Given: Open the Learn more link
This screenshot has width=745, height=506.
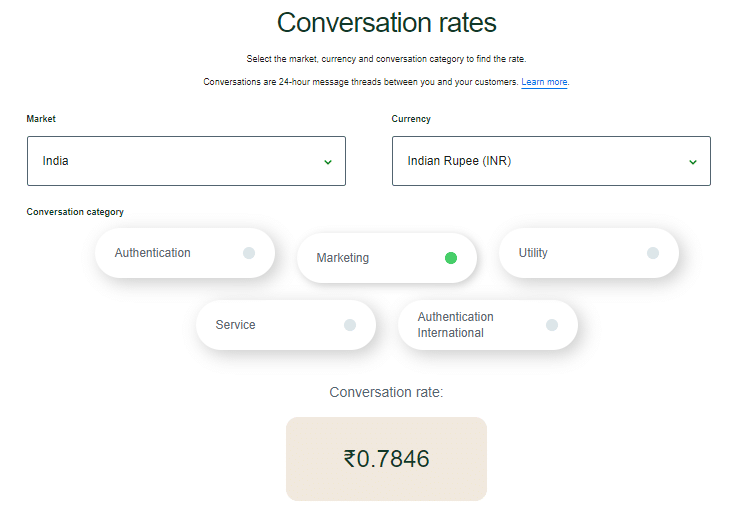Looking at the screenshot, I should tap(544, 82).
